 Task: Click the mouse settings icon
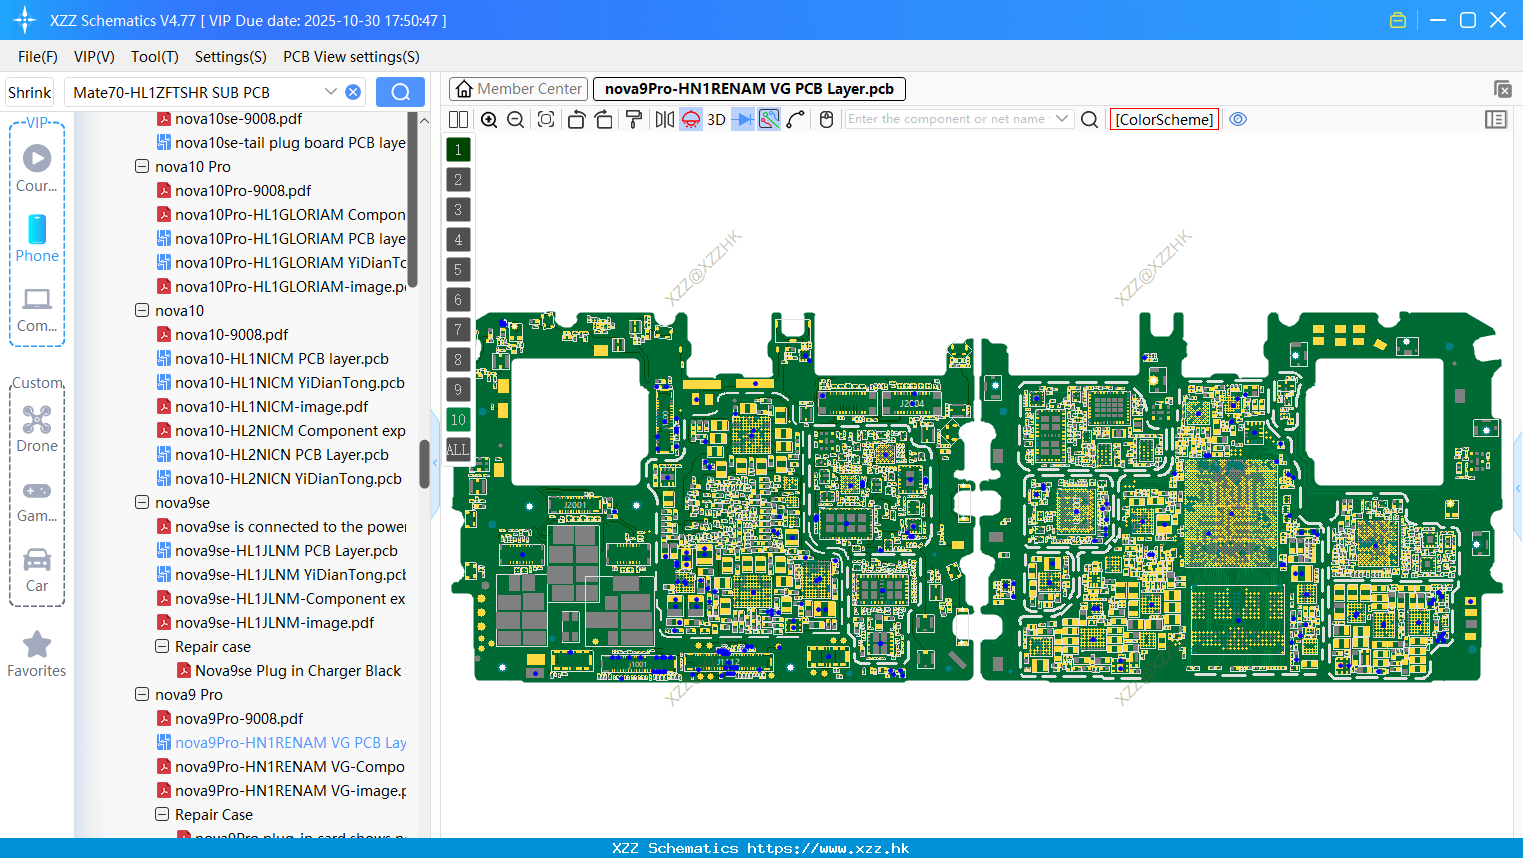point(826,119)
